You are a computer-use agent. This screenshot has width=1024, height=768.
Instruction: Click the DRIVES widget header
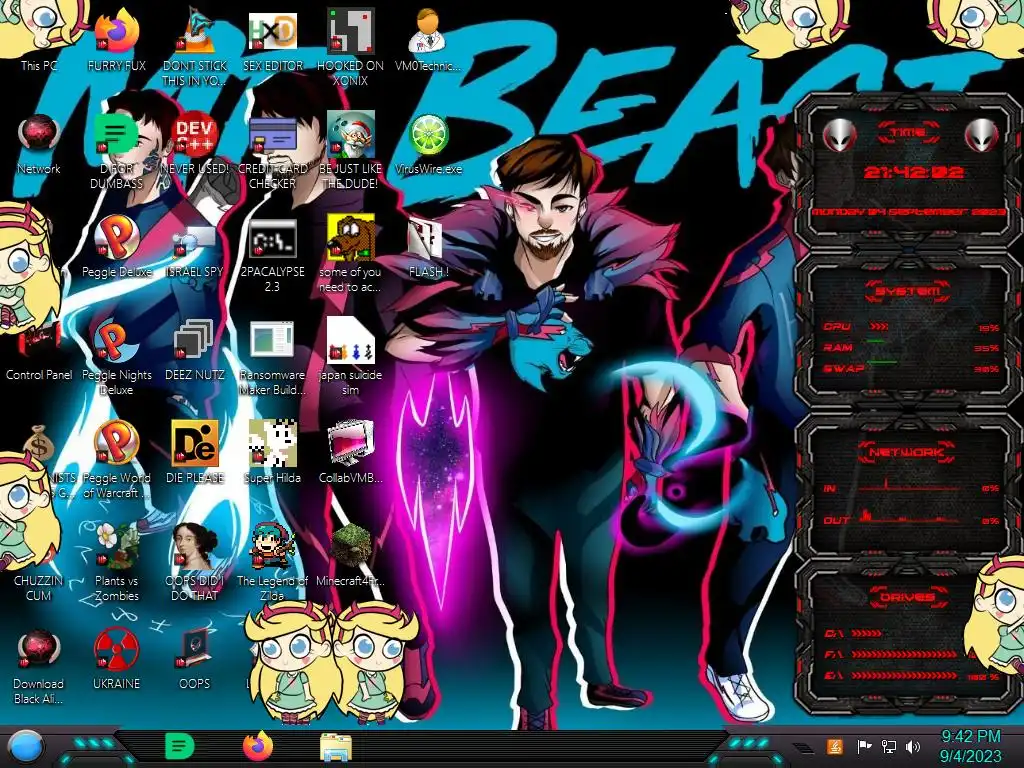click(907, 597)
